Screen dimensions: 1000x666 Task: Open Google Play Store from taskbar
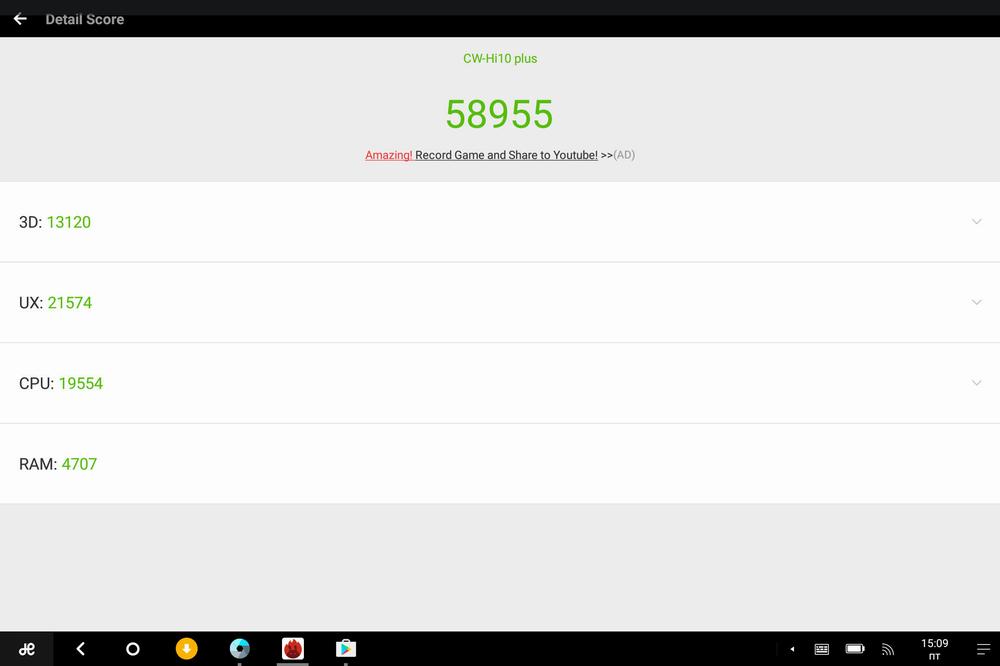coord(345,649)
